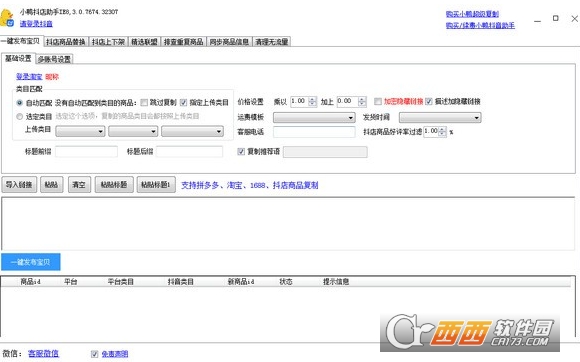Image resolution: width=580 pixels, height=362 pixels.
Task: Toggle the 复制推荐语 checkbox
Action: (x=241, y=152)
